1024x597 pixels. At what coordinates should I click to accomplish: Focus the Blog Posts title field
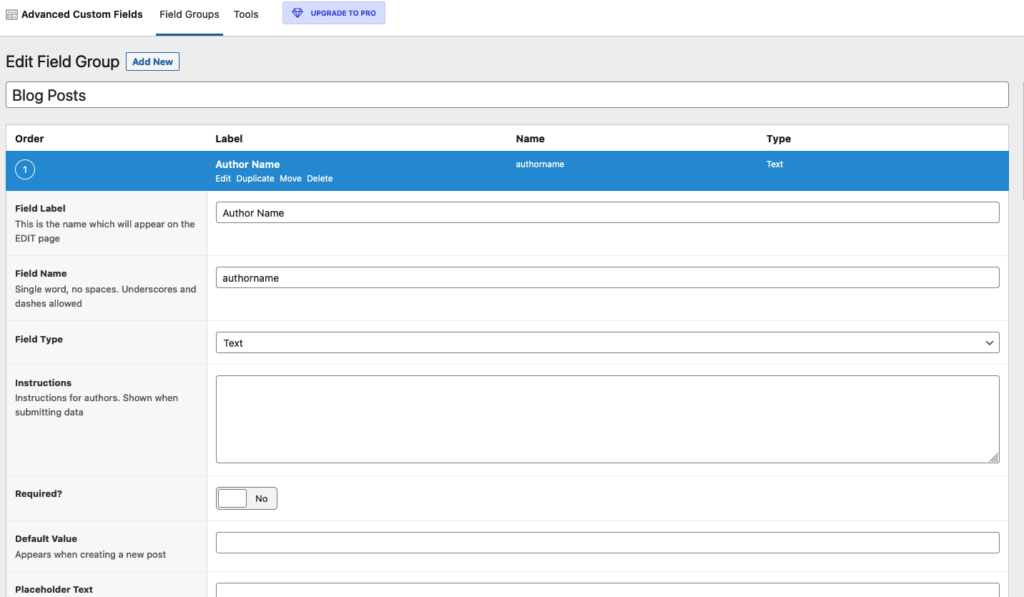(507, 95)
